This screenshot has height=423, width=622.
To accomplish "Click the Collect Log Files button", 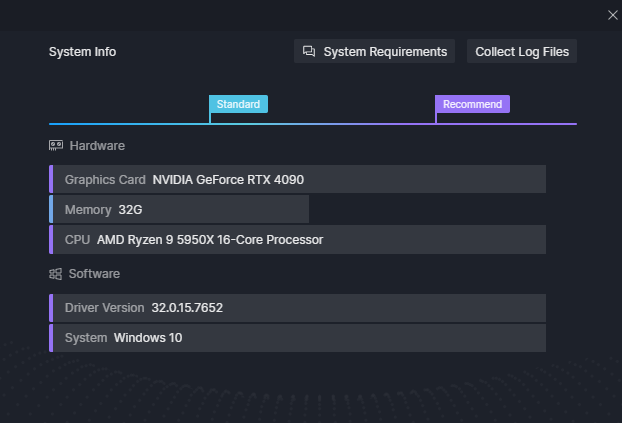I will 522,51.
